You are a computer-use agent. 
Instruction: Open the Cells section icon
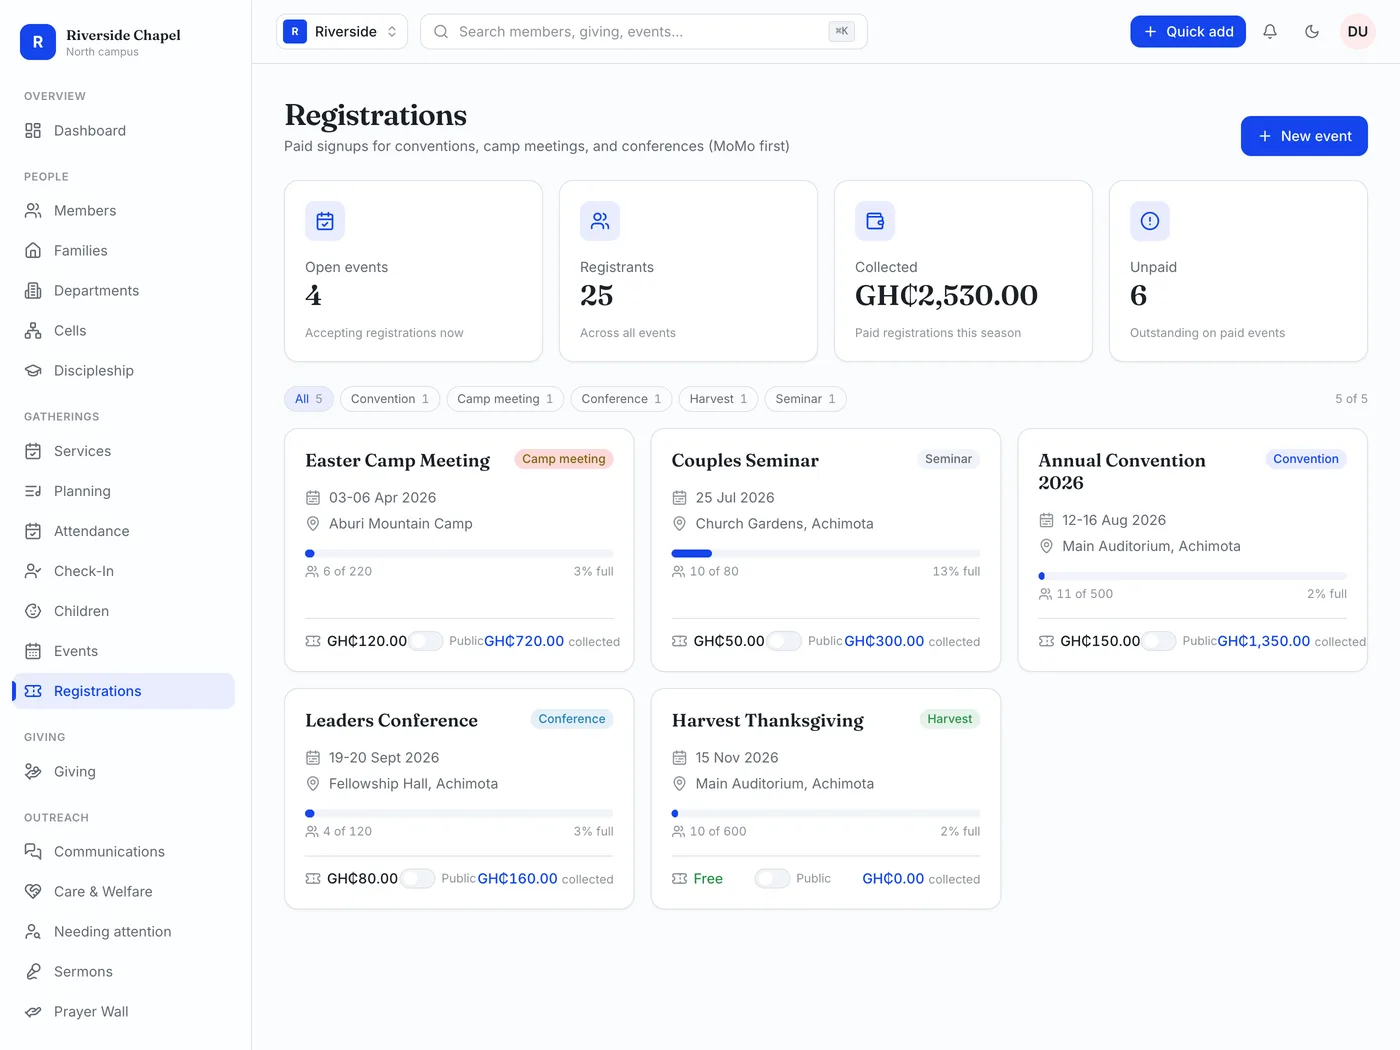point(33,331)
